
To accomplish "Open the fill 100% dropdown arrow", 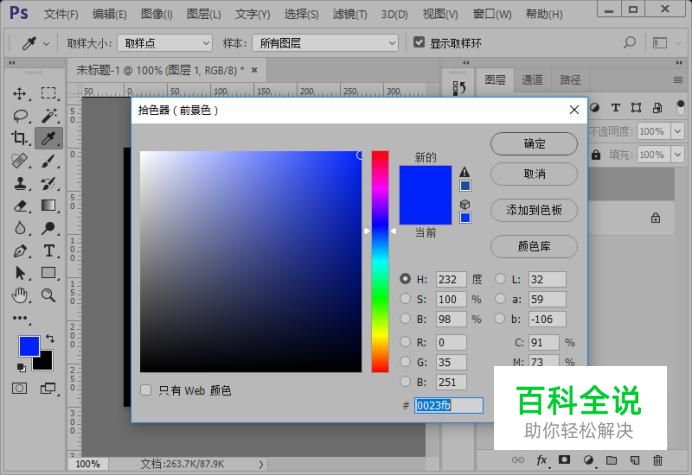I will [x=677, y=155].
